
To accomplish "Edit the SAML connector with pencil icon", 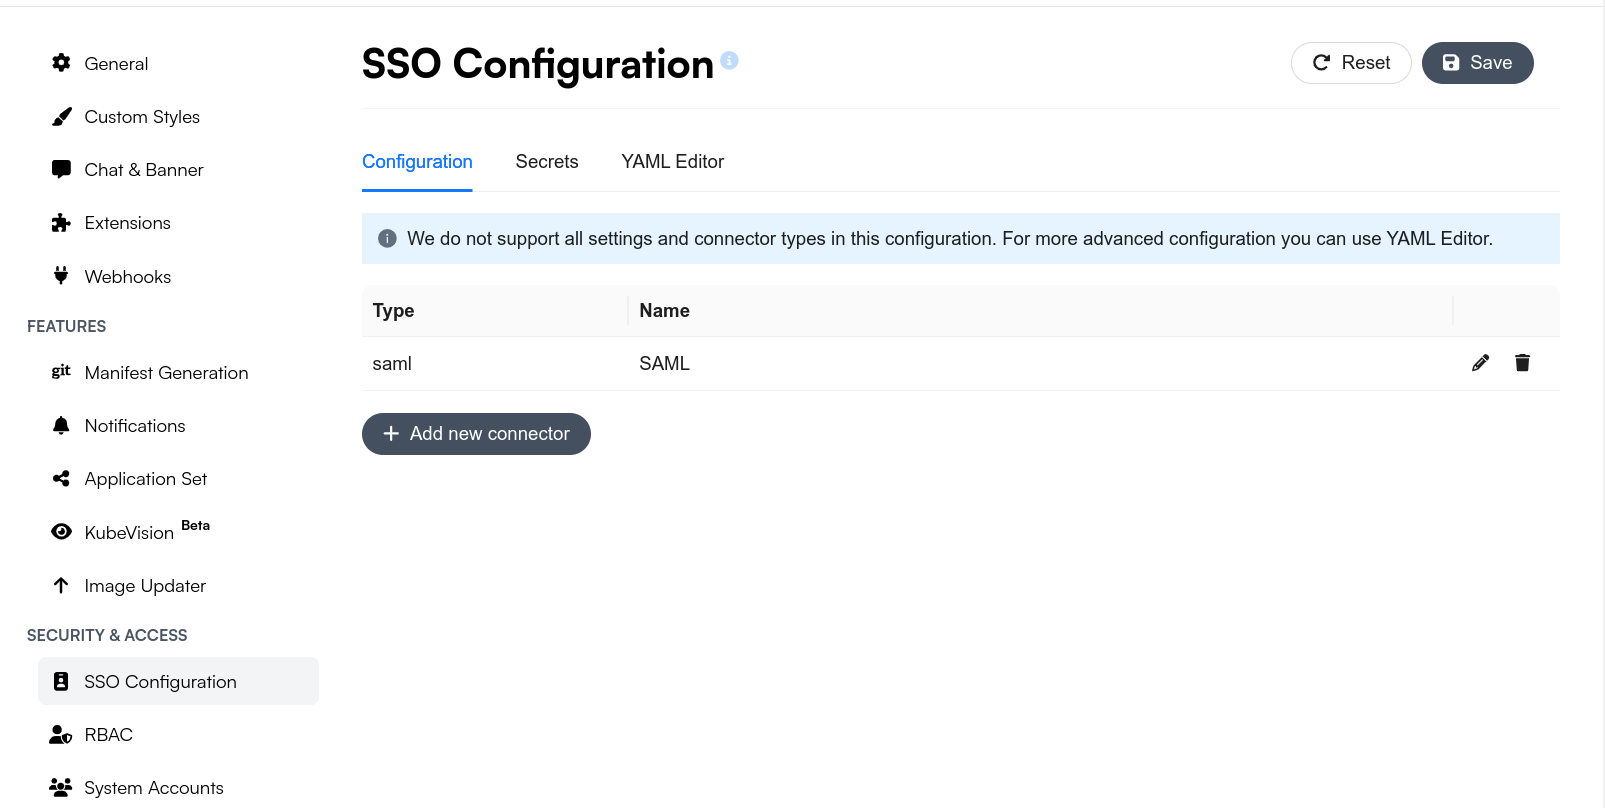I will (1480, 363).
